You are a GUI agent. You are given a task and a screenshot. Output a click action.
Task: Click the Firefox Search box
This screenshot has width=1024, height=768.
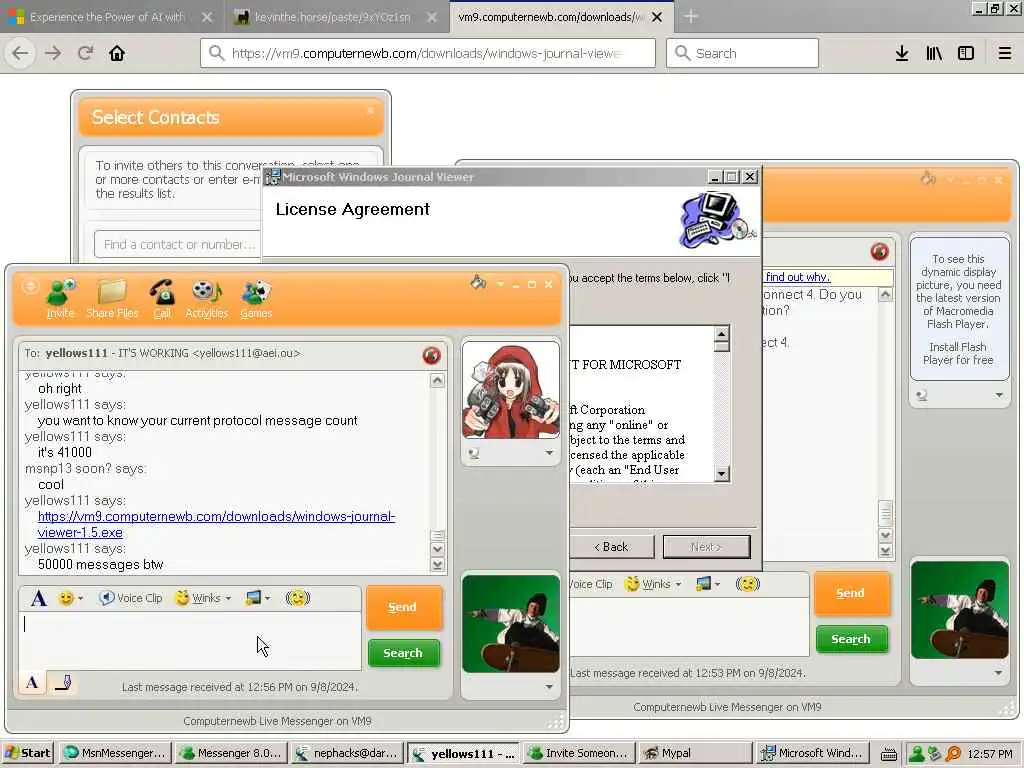[x=743, y=53]
